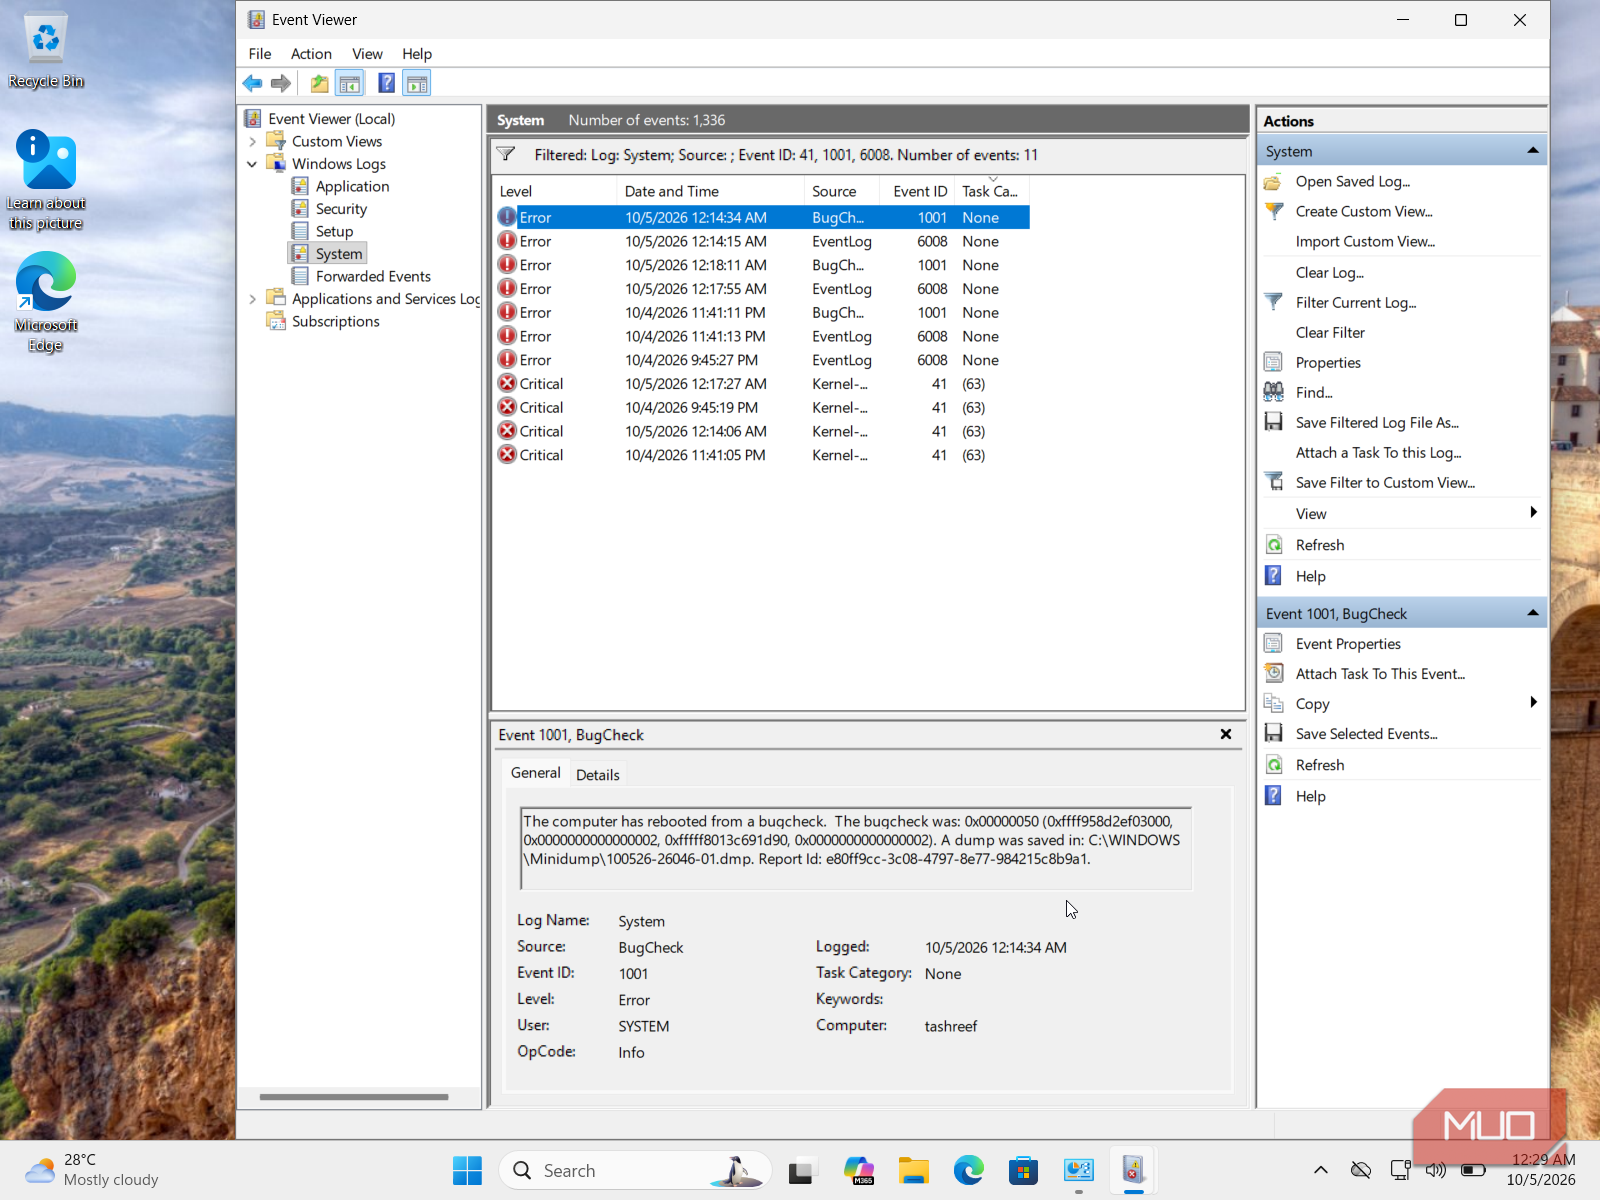Click Clear Log action
Viewport: 1600px width, 1200px height.
pyautogui.click(x=1330, y=273)
